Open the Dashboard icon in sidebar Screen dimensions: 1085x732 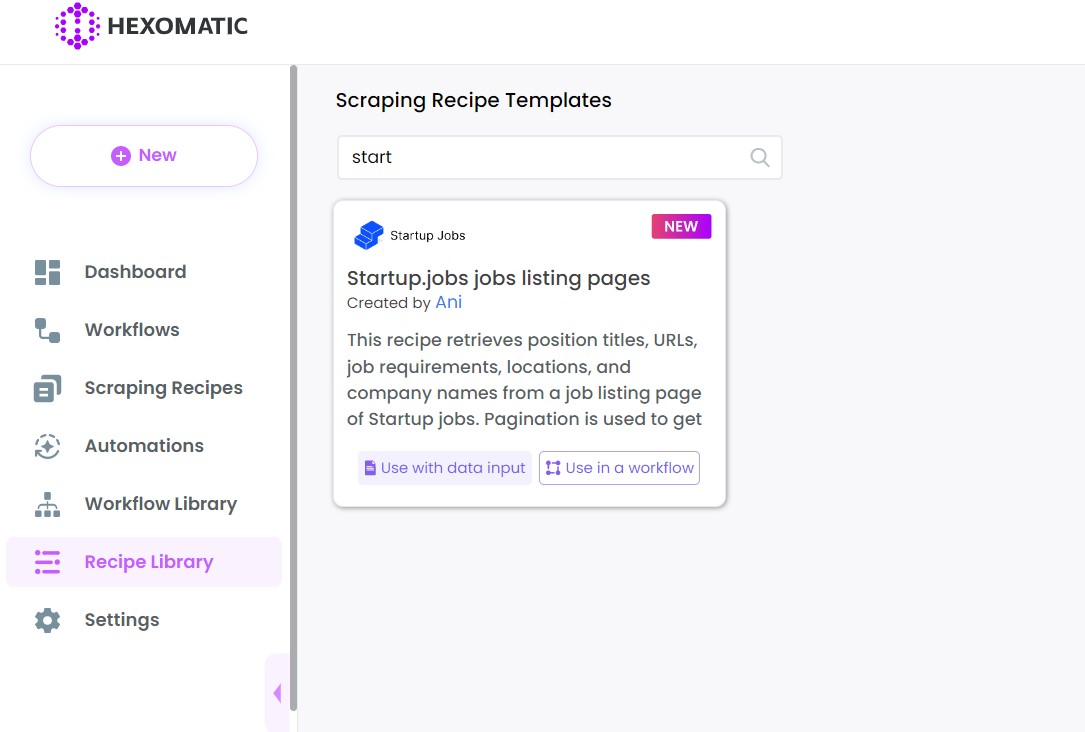pyautogui.click(x=47, y=271)
